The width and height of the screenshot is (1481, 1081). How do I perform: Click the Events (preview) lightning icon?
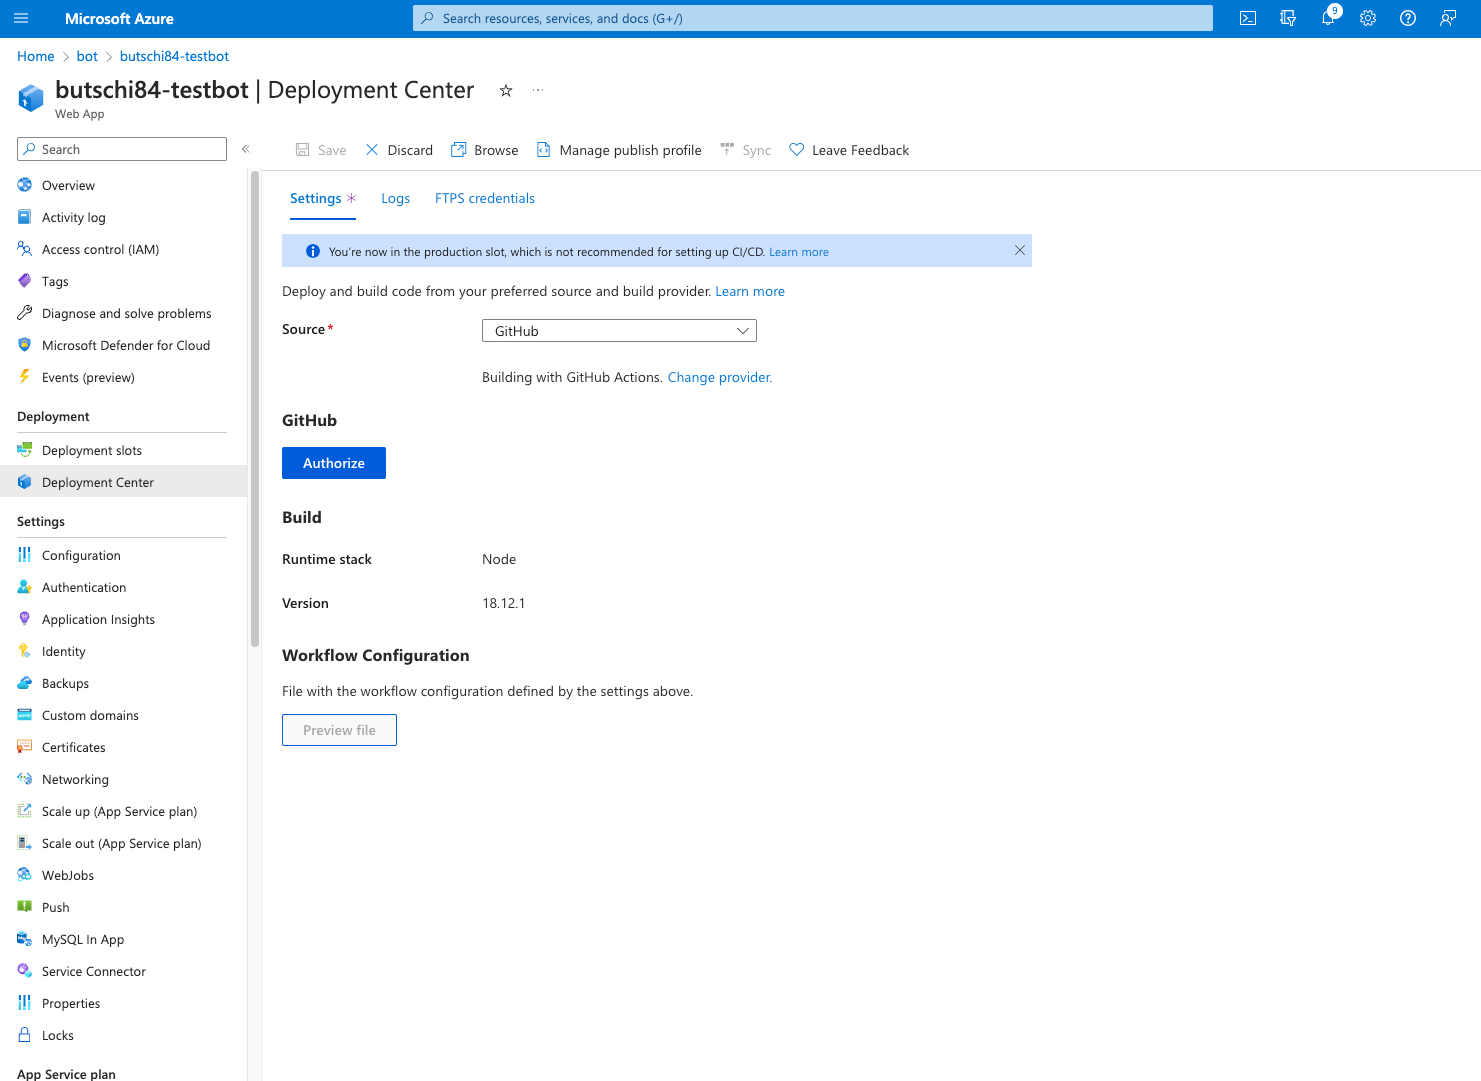pos(25,377)
